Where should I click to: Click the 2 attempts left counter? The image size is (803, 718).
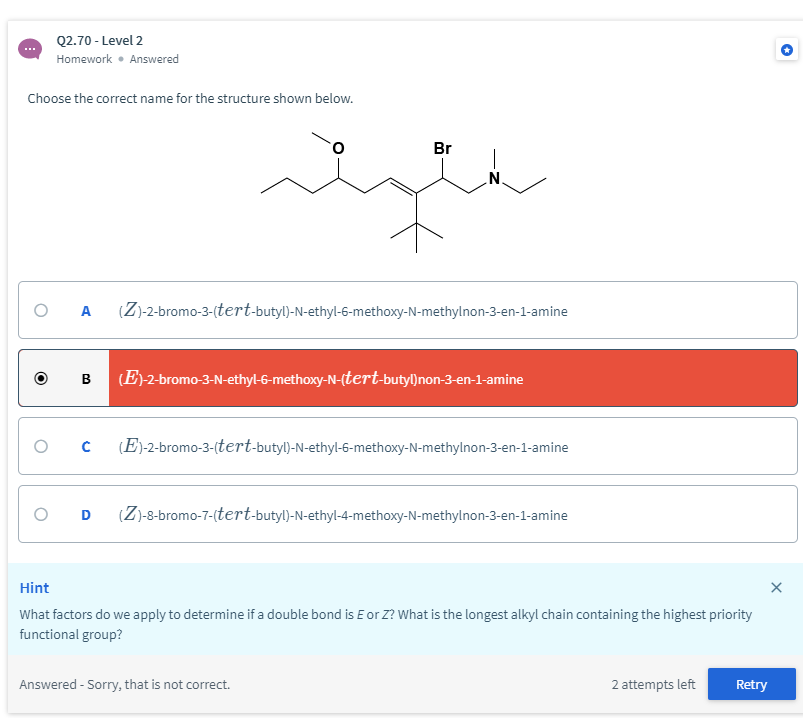[653, 684]
